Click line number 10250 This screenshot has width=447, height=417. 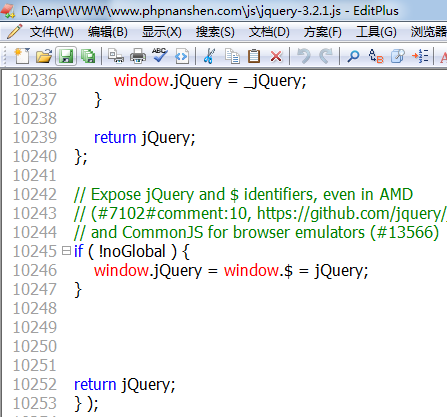(35, 346)
